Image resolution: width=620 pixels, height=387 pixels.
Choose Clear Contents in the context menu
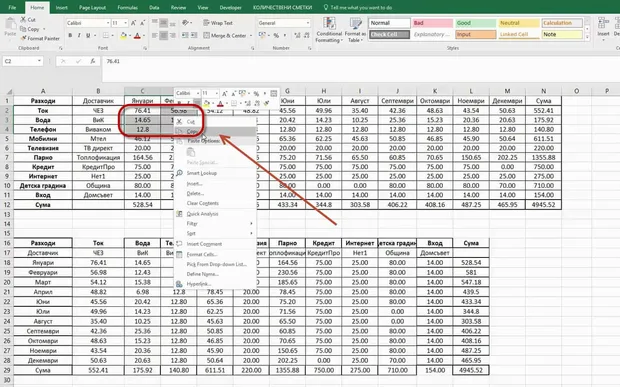point(215,203)
